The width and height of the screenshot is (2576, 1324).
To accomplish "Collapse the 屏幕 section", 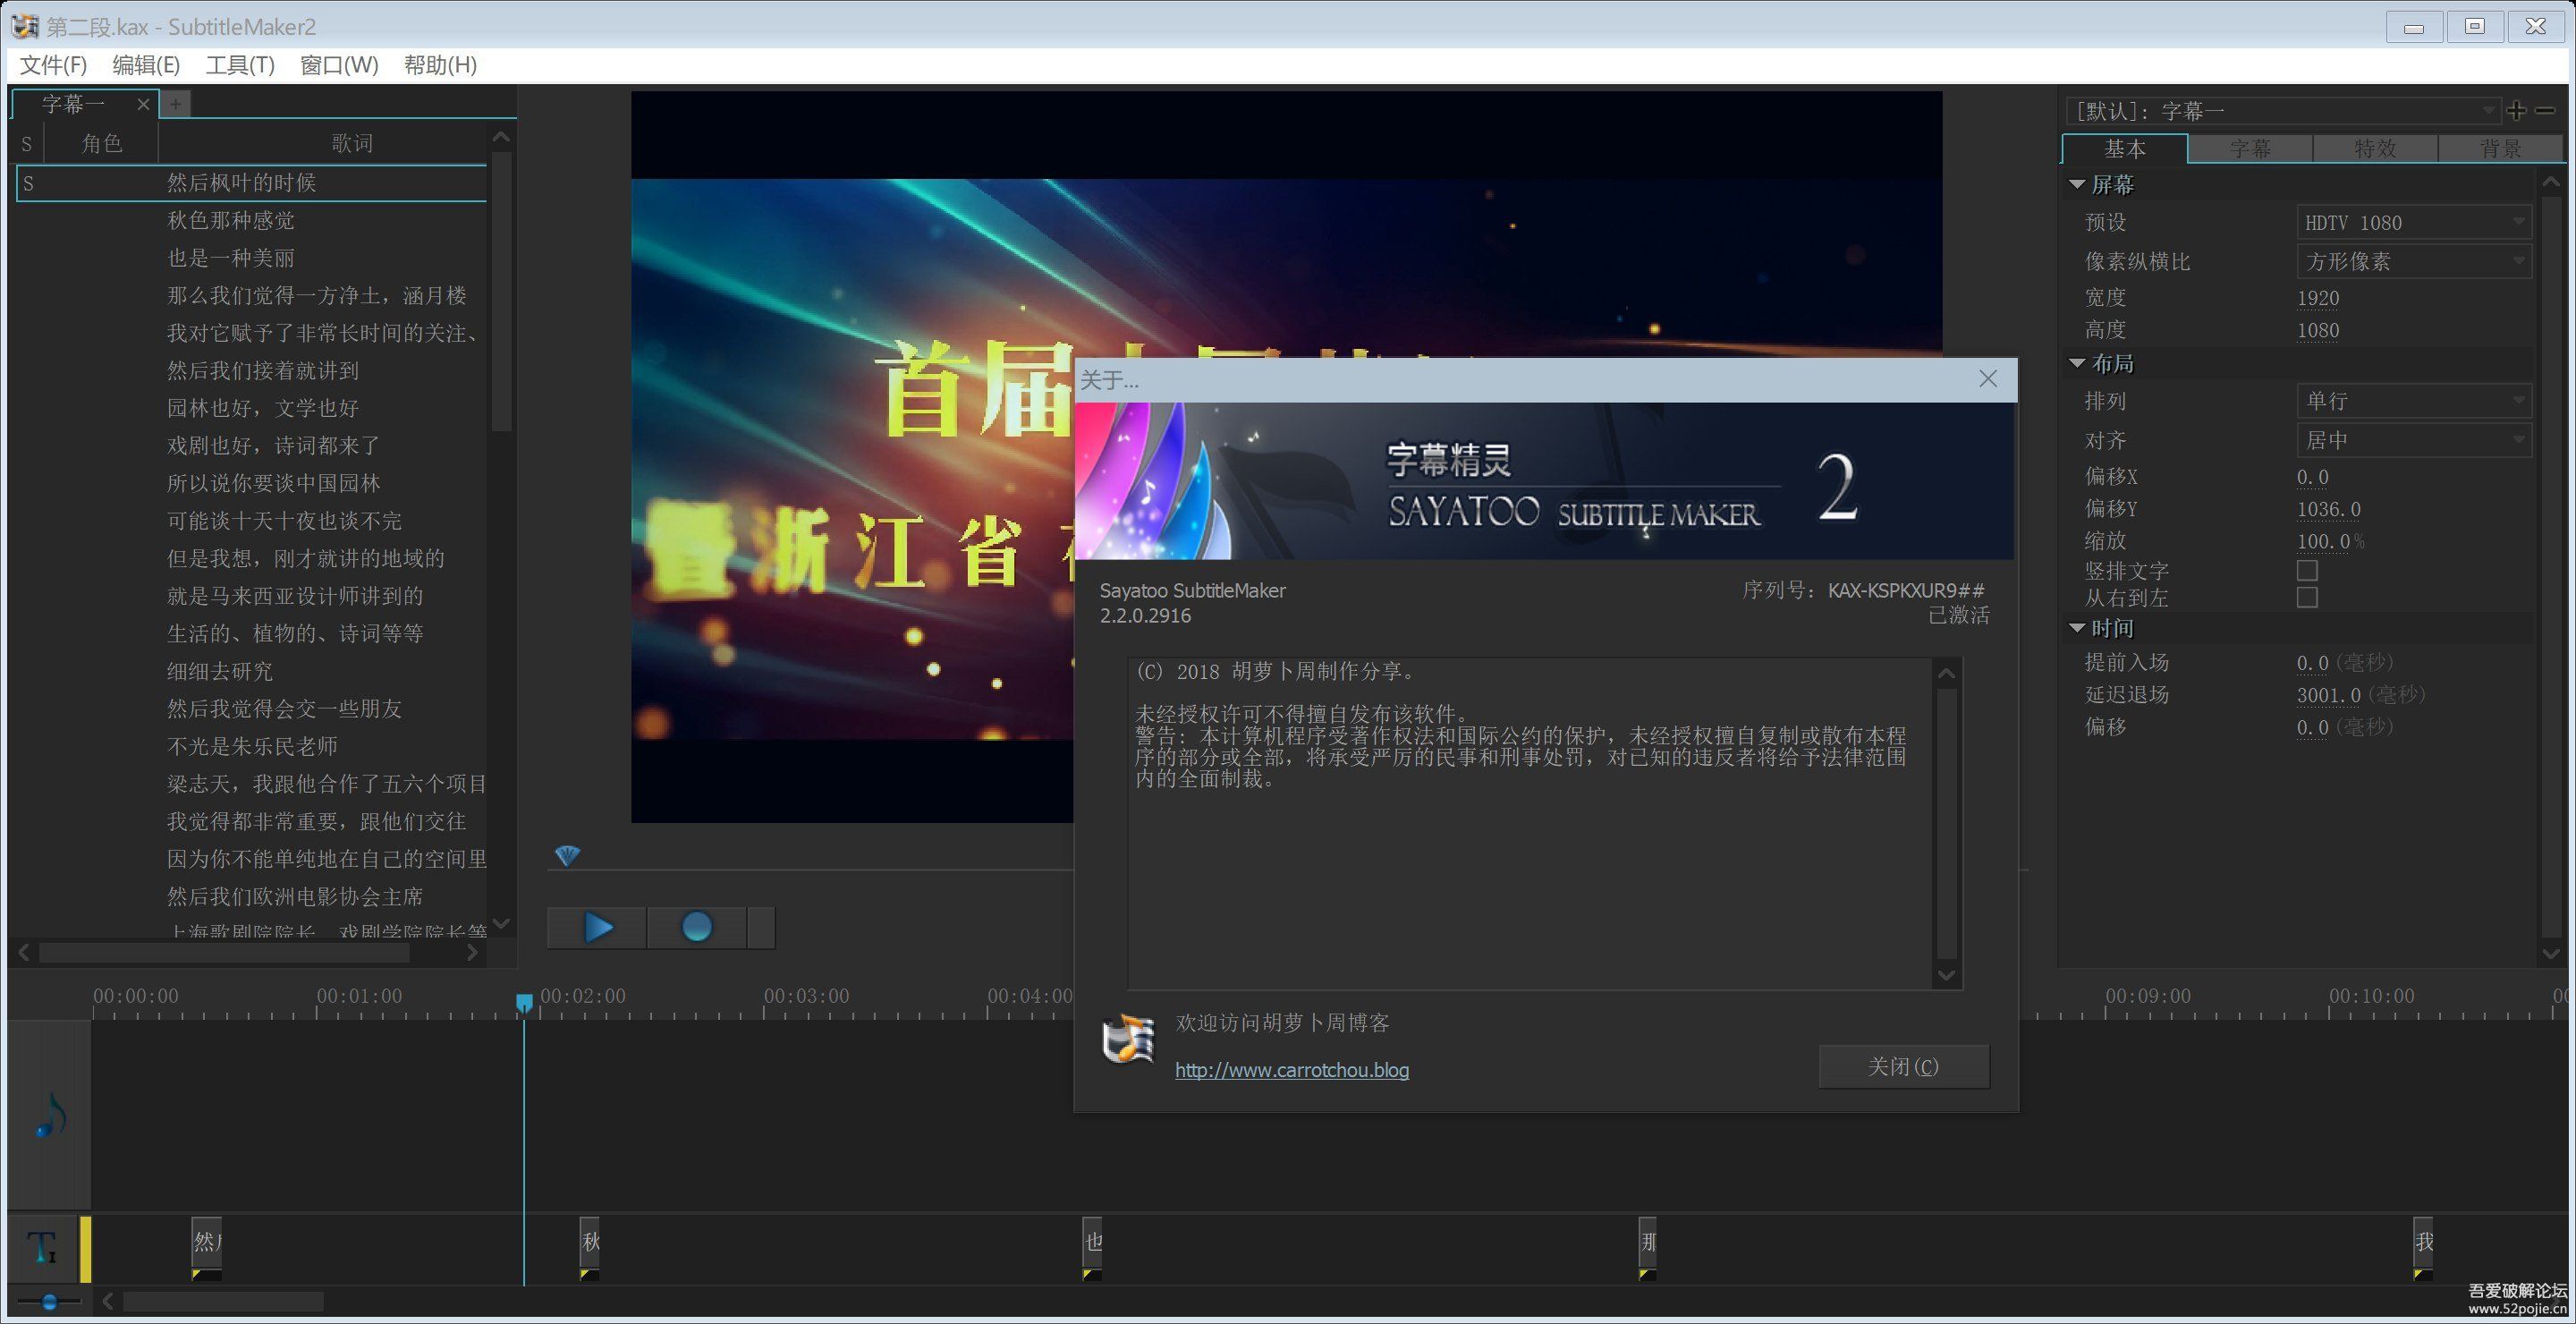I will [x=2077, y=185].
